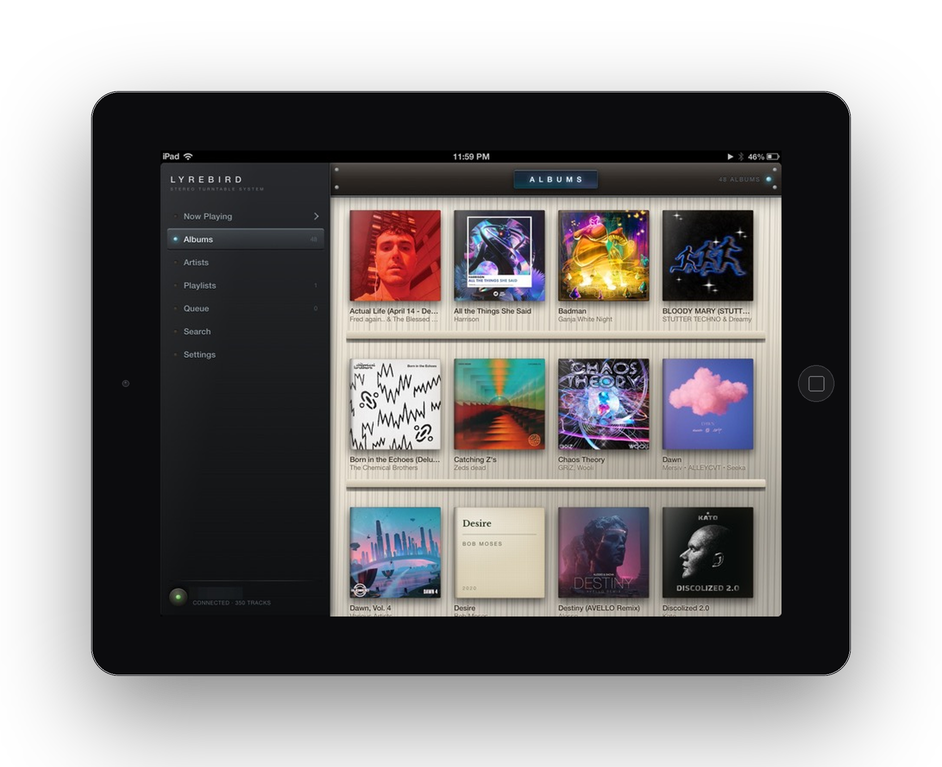Viewport: 942px width, 767px height.
Task: Click the 'Catching Z's' title text
Action: (475, 459)
